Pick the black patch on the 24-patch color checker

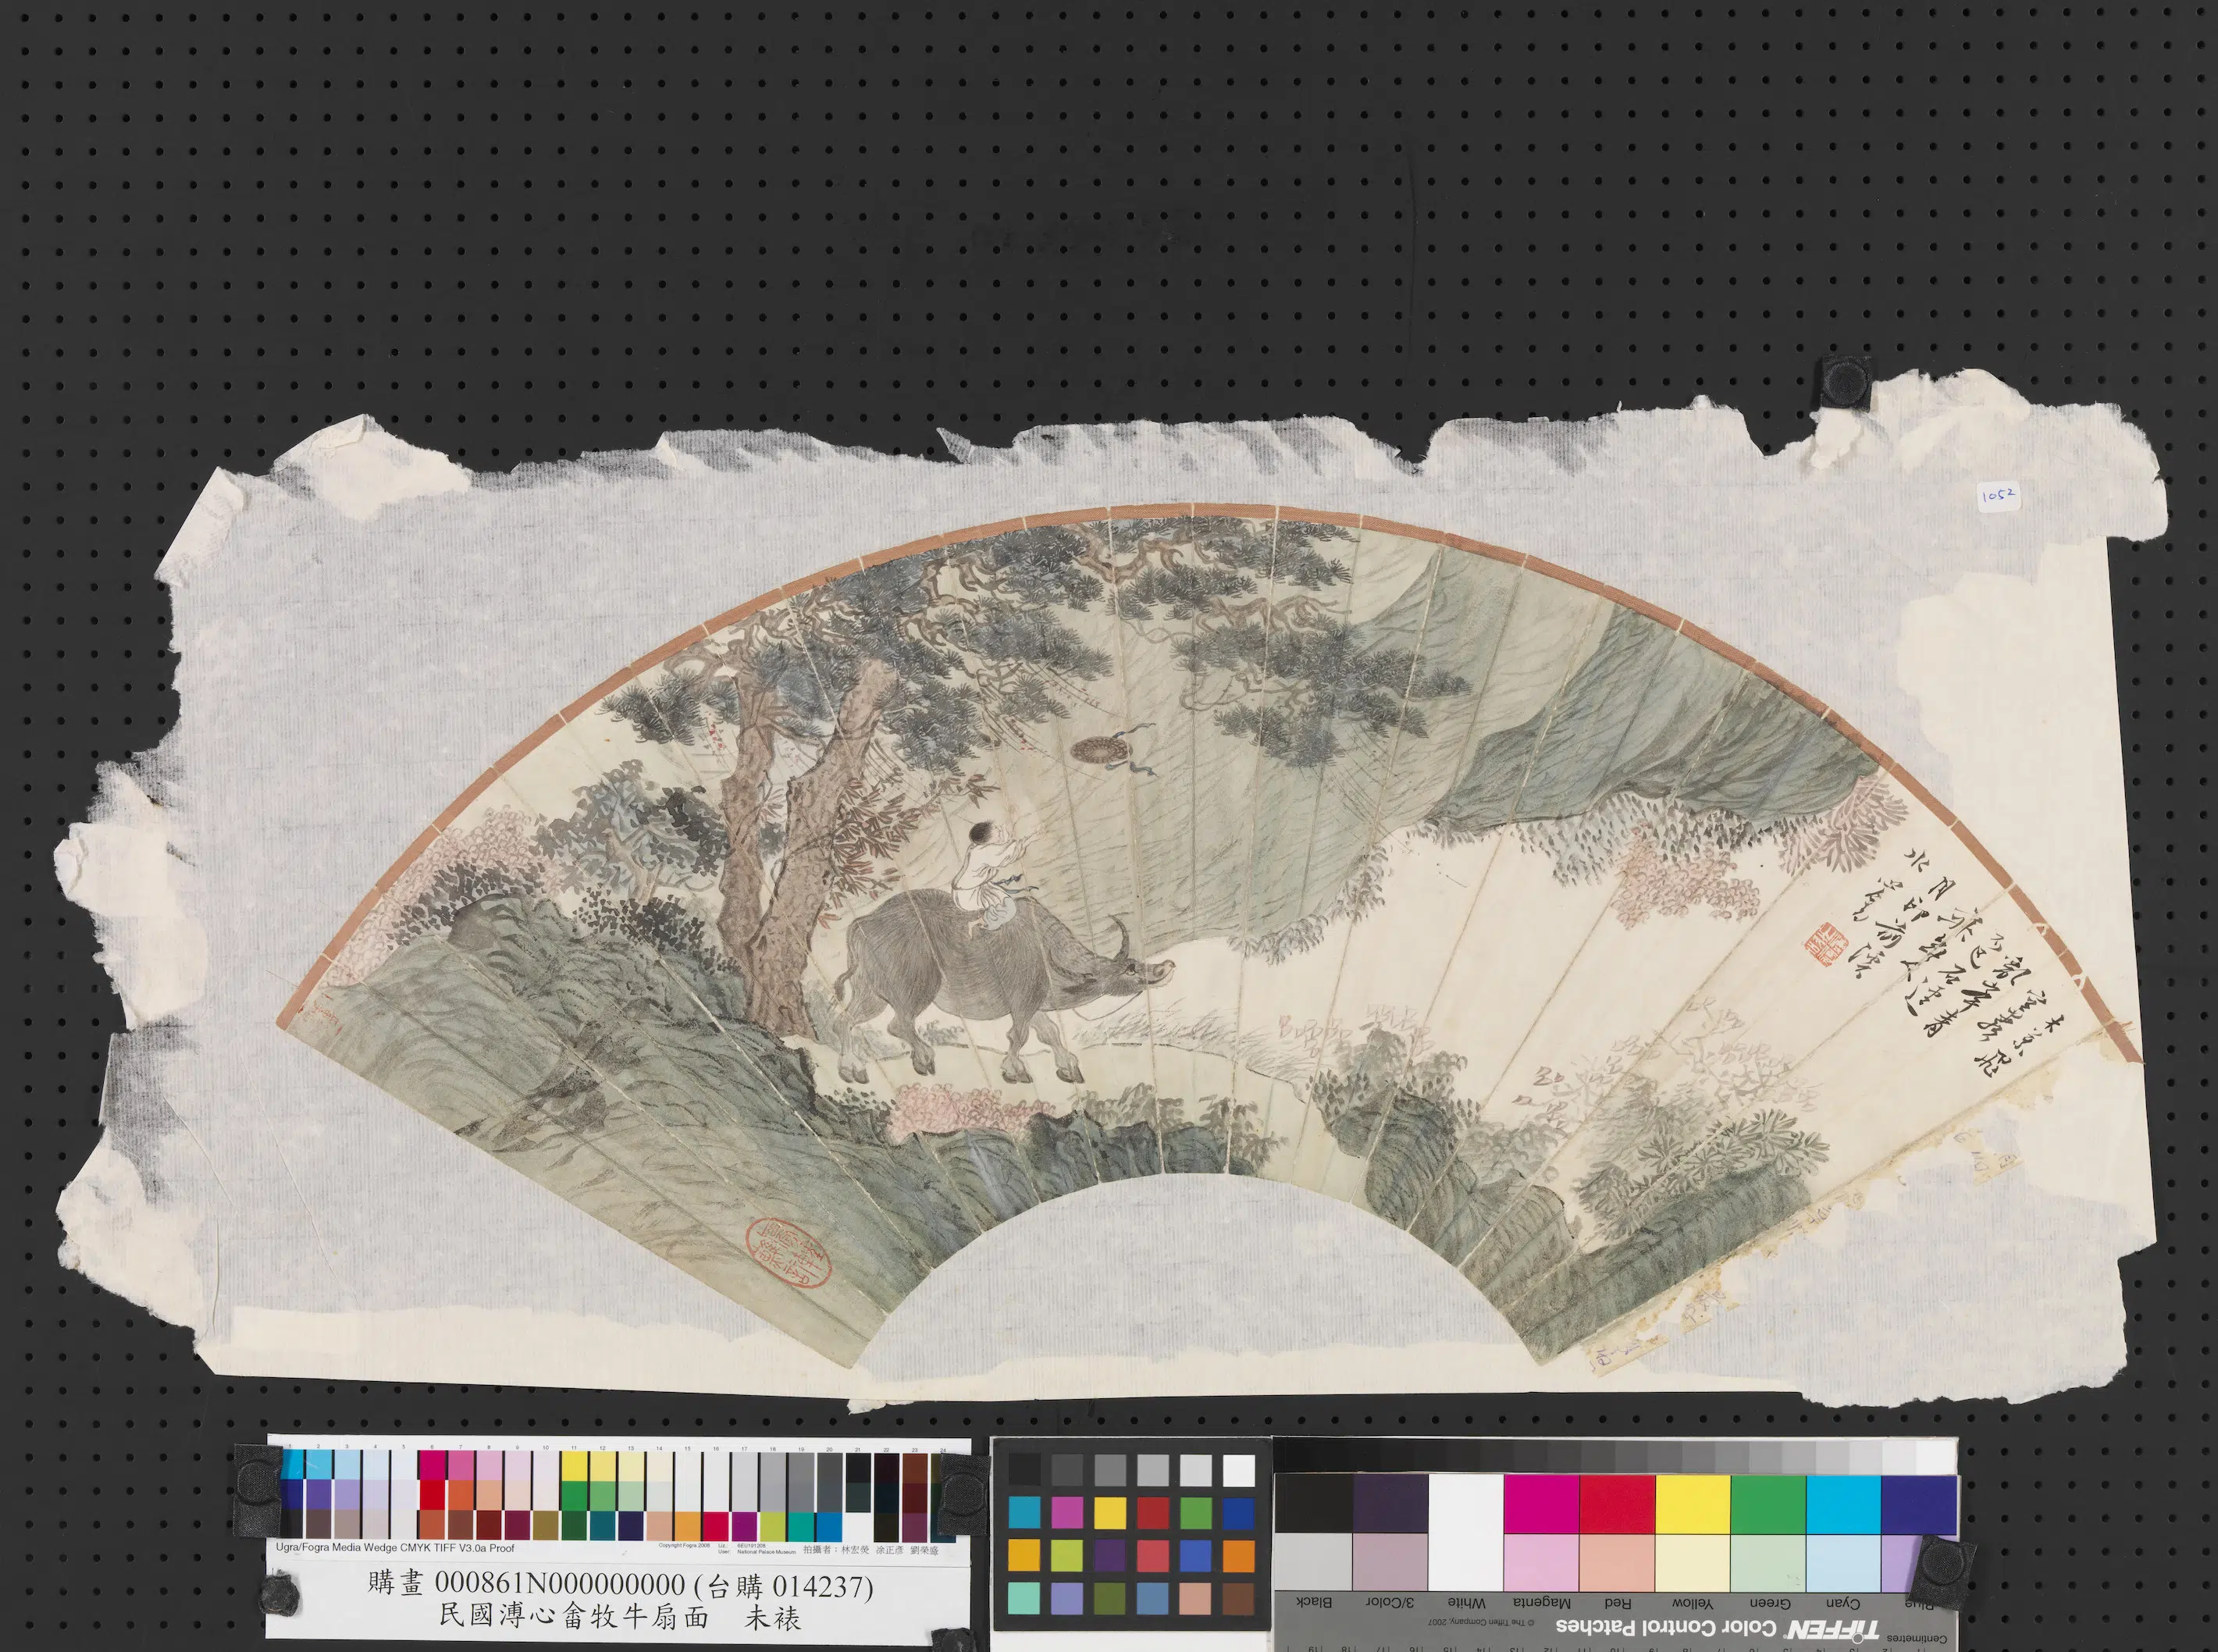coord(1024,1470)
